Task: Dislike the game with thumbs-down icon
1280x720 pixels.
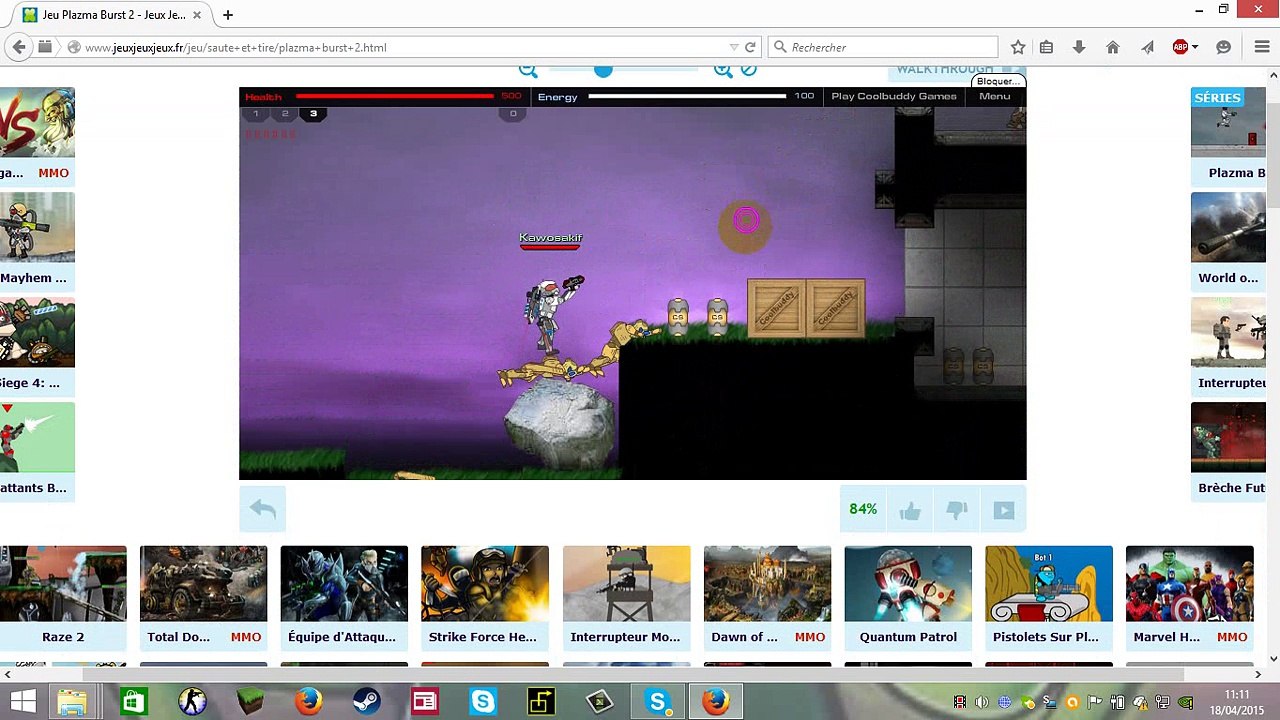Action: (x=957, y=510)
